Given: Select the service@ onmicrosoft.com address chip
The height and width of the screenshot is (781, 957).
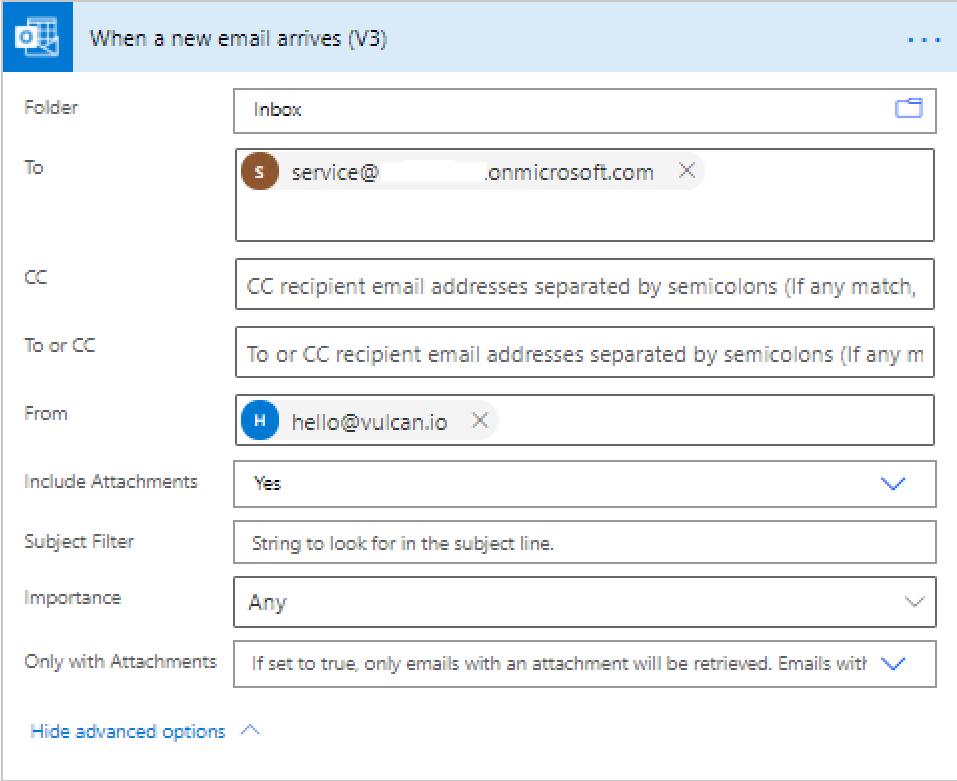Looking at the screenshot, I should point(472,172).
